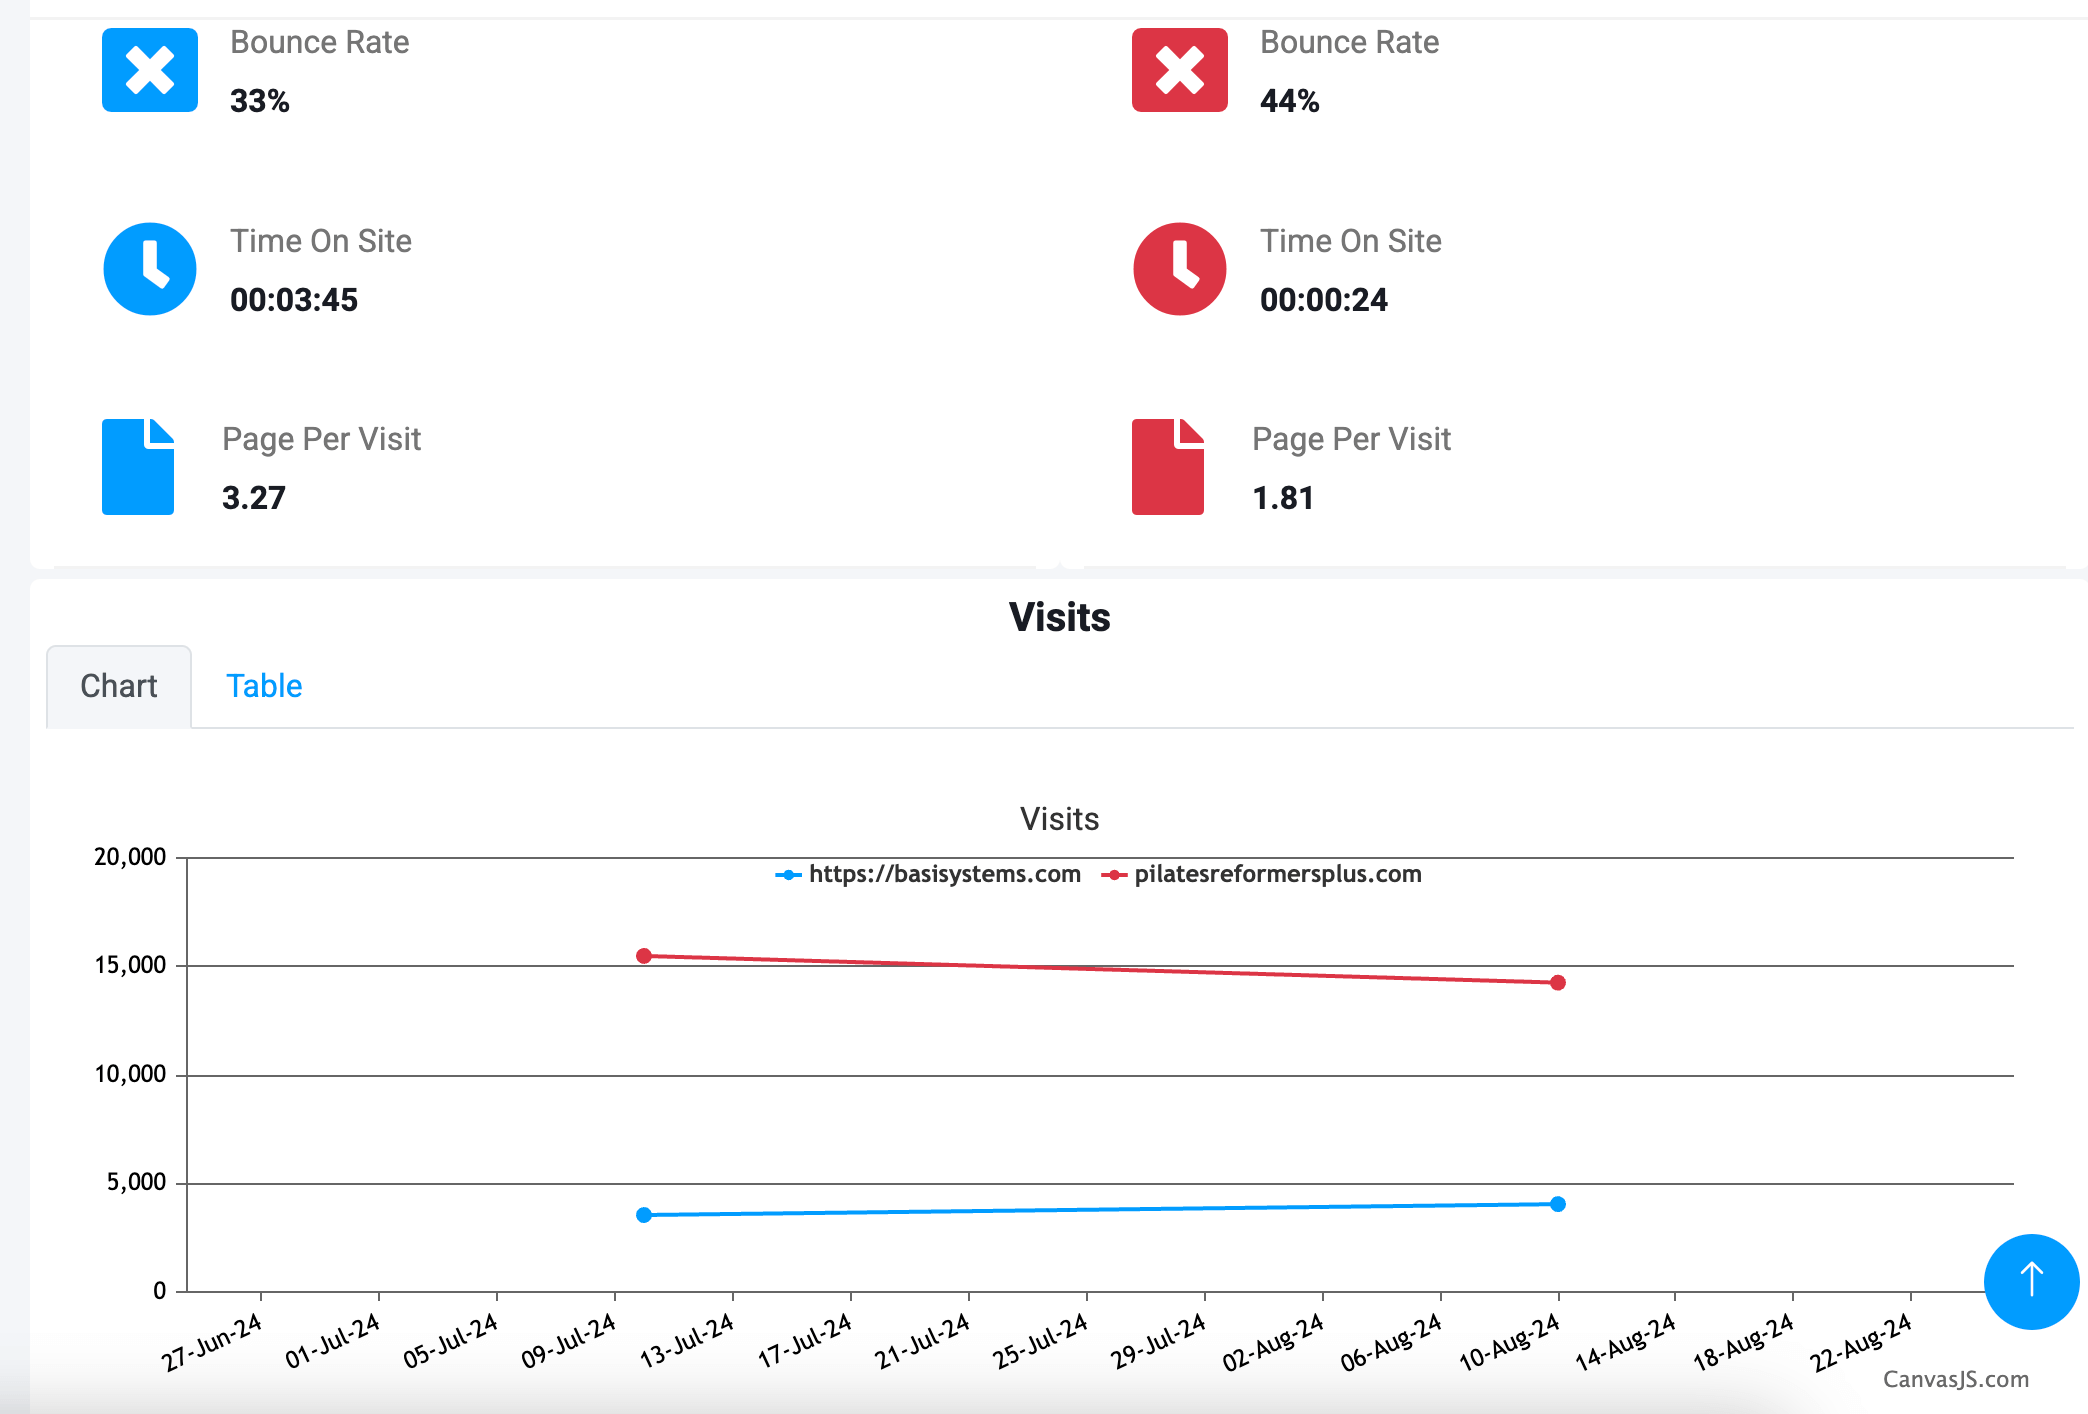This screenshot has height=1414, width=2088.
Task: Click the blue scroll-to-top arrow button
Action: click(x=2031, y=1281)
